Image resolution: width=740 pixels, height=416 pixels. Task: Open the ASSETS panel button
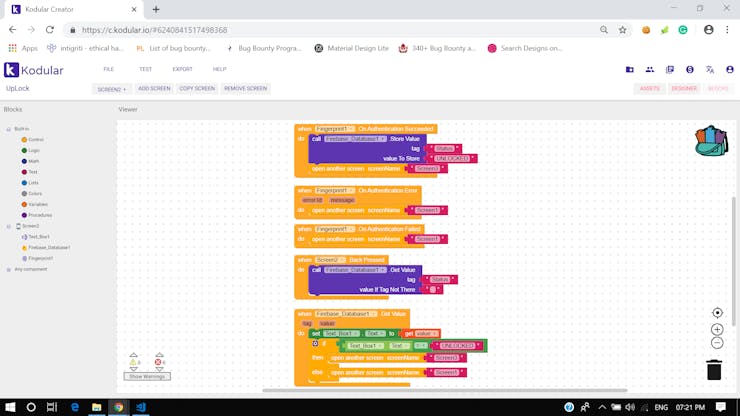[650, 89]
